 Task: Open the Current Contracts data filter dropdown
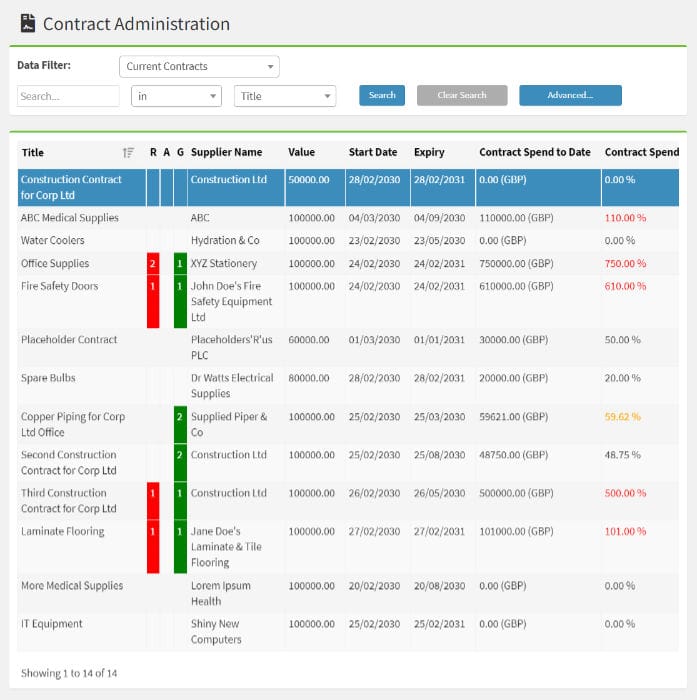coord(199,67)
